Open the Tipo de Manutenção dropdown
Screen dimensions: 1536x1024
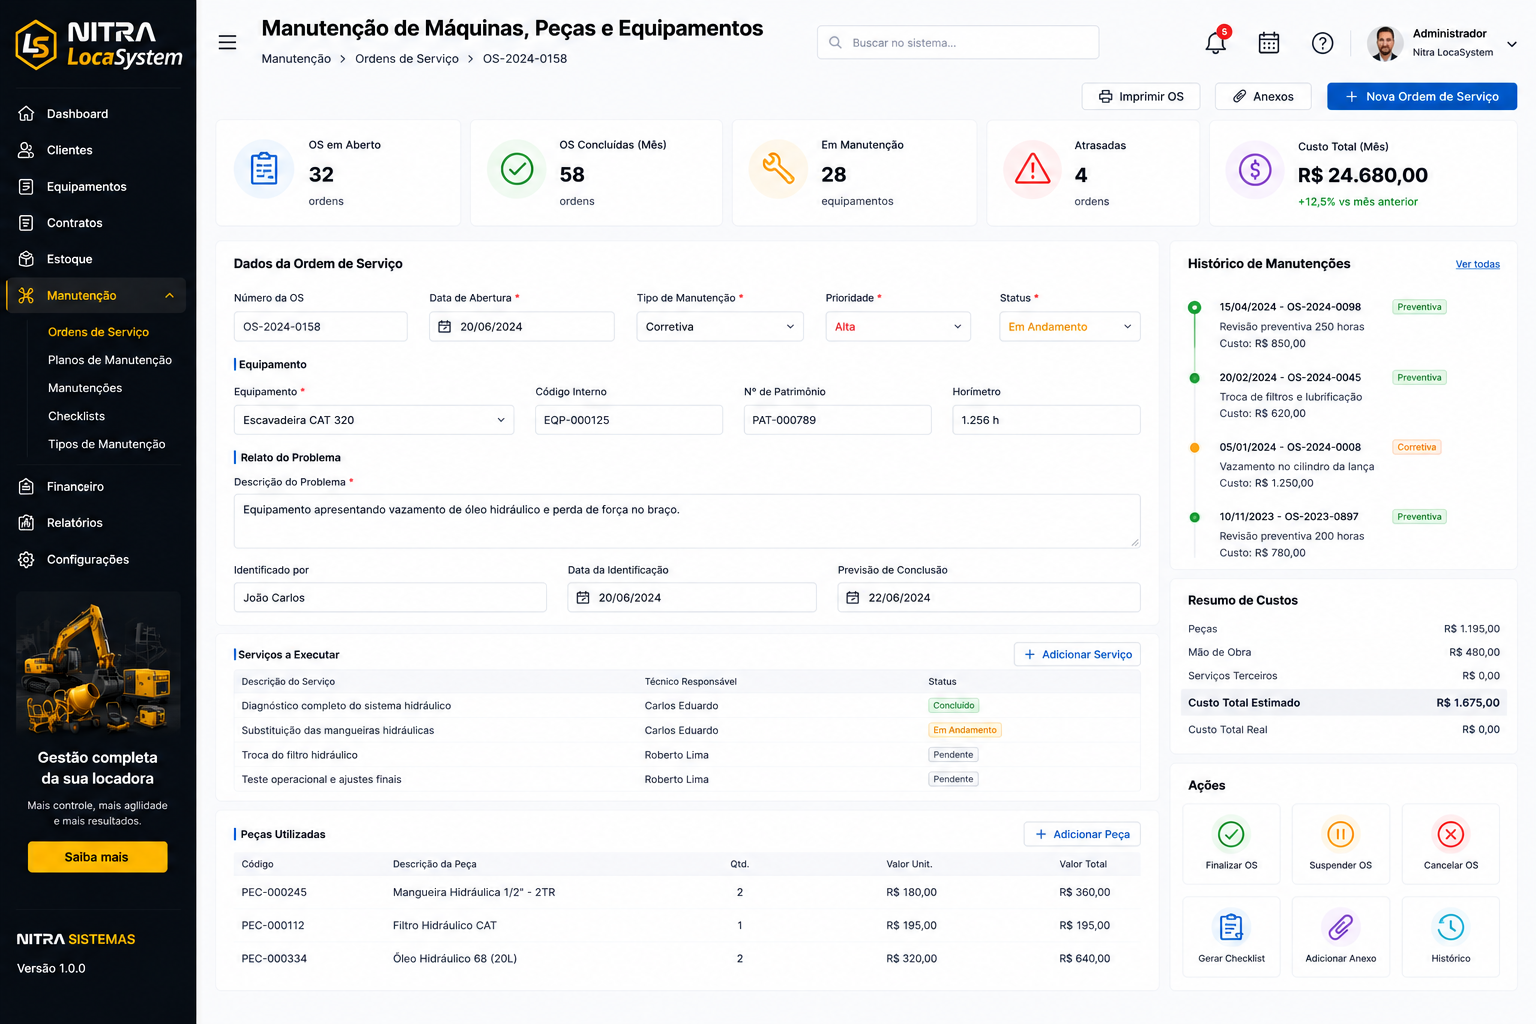[720, 327]
